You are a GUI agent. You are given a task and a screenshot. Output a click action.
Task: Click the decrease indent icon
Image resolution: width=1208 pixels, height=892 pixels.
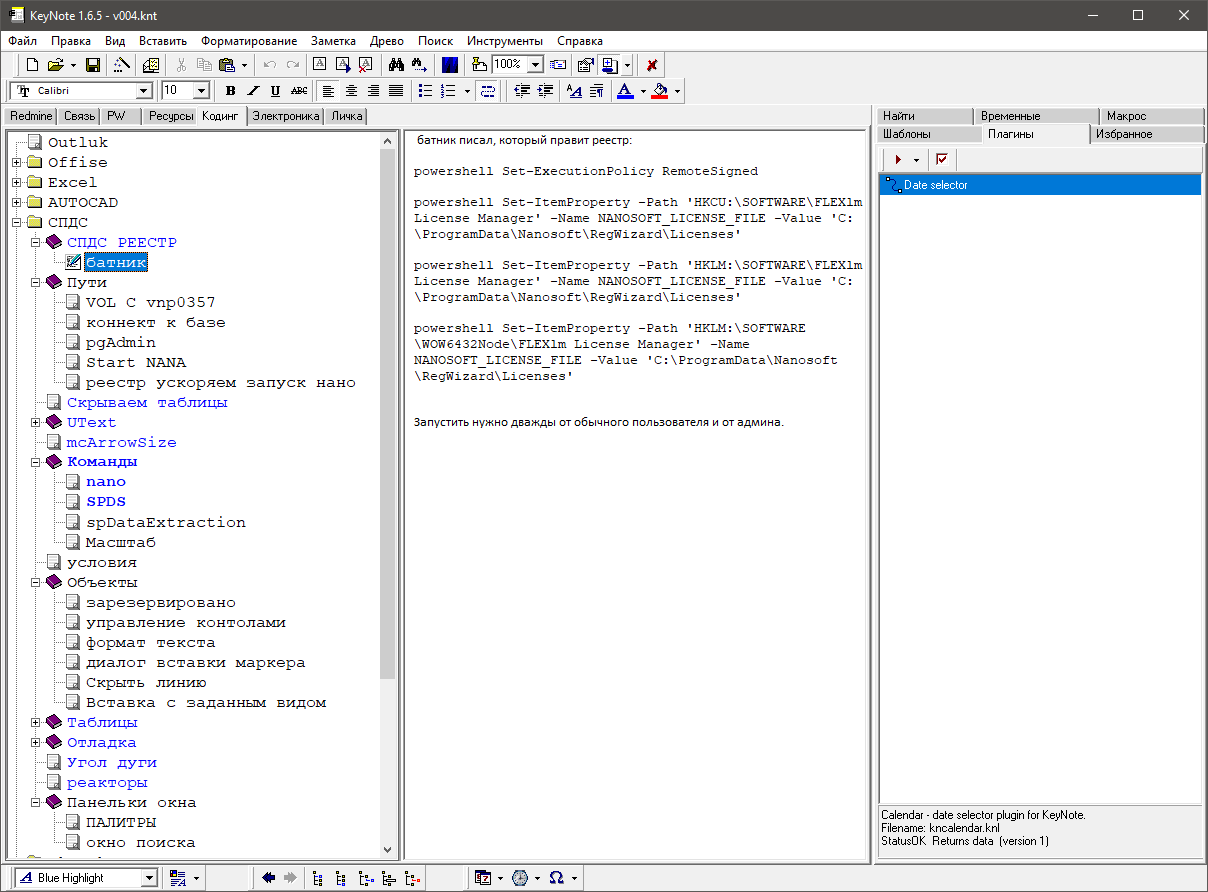point(522,91)
